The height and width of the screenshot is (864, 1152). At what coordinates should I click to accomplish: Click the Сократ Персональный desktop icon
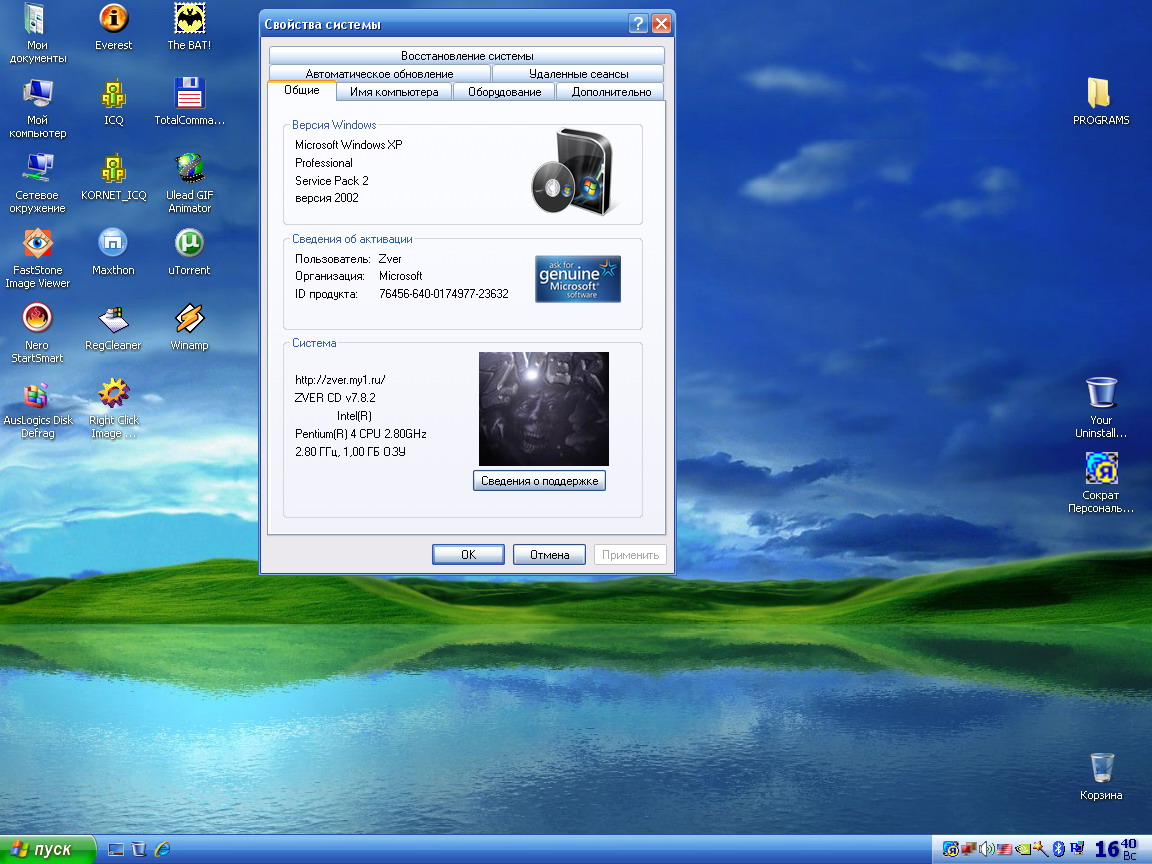click(1101, 483)
